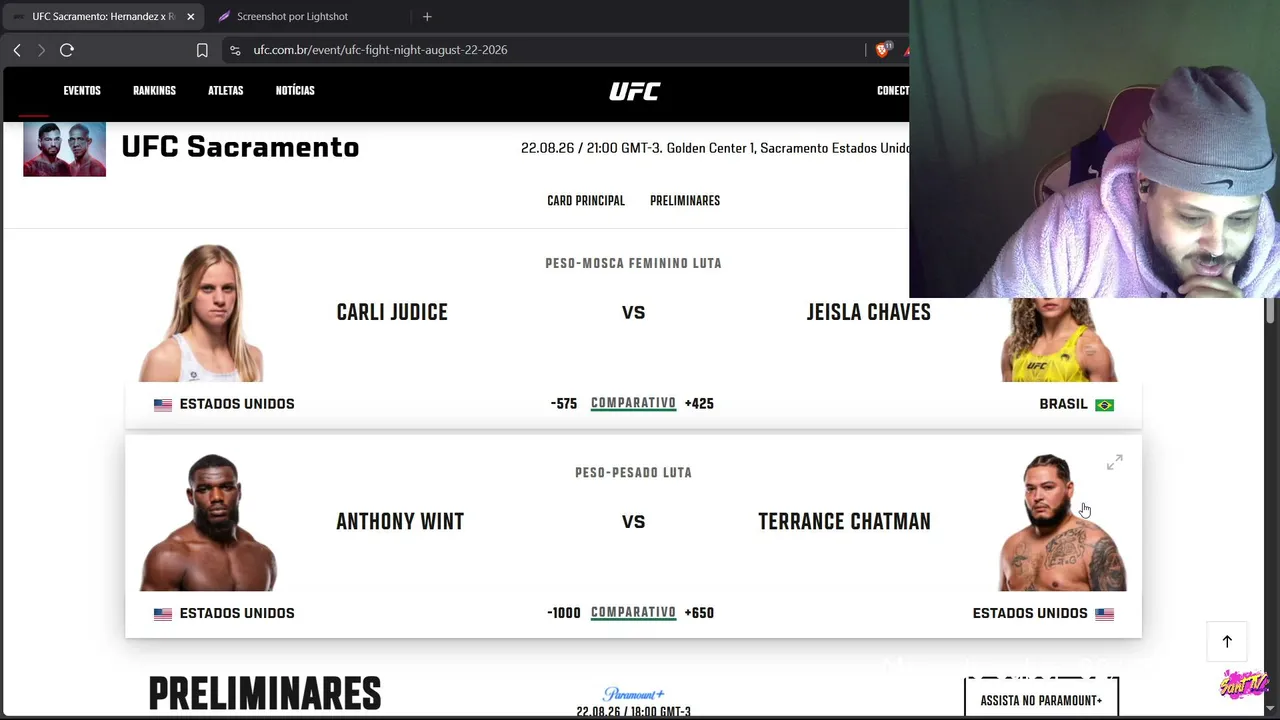Viewport: 1280px width, 720px height.
Task: Switch to the Screenshot por Lightshot tab
Action: 292,17
